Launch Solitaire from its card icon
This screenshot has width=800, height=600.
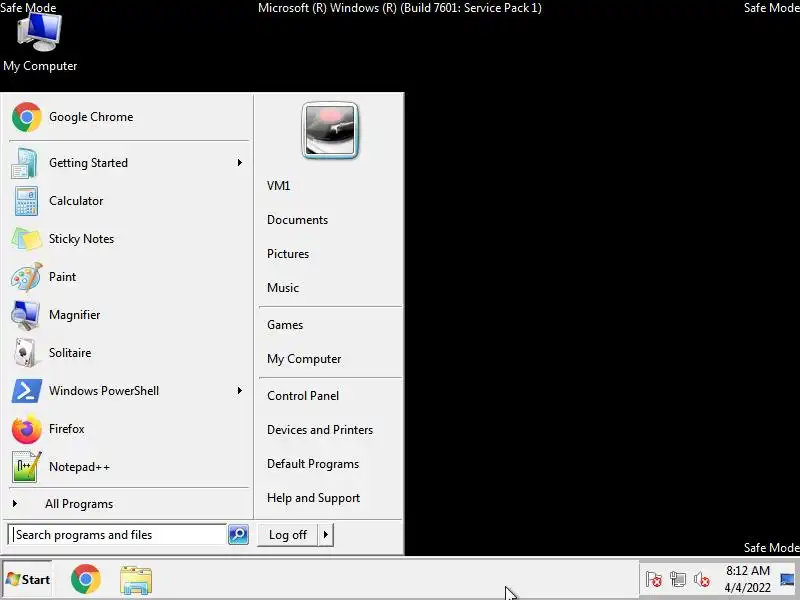pyautogui.click(x=25, y=353)
